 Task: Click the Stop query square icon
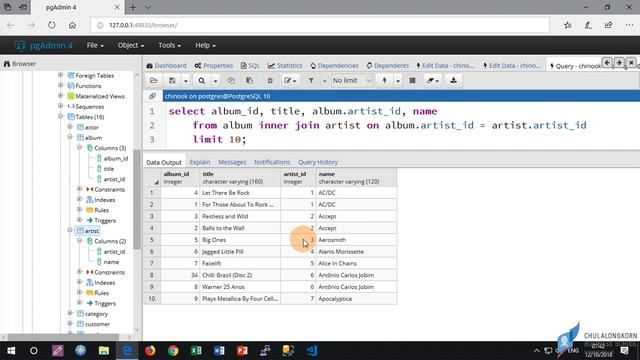click(x=412, y=81)
